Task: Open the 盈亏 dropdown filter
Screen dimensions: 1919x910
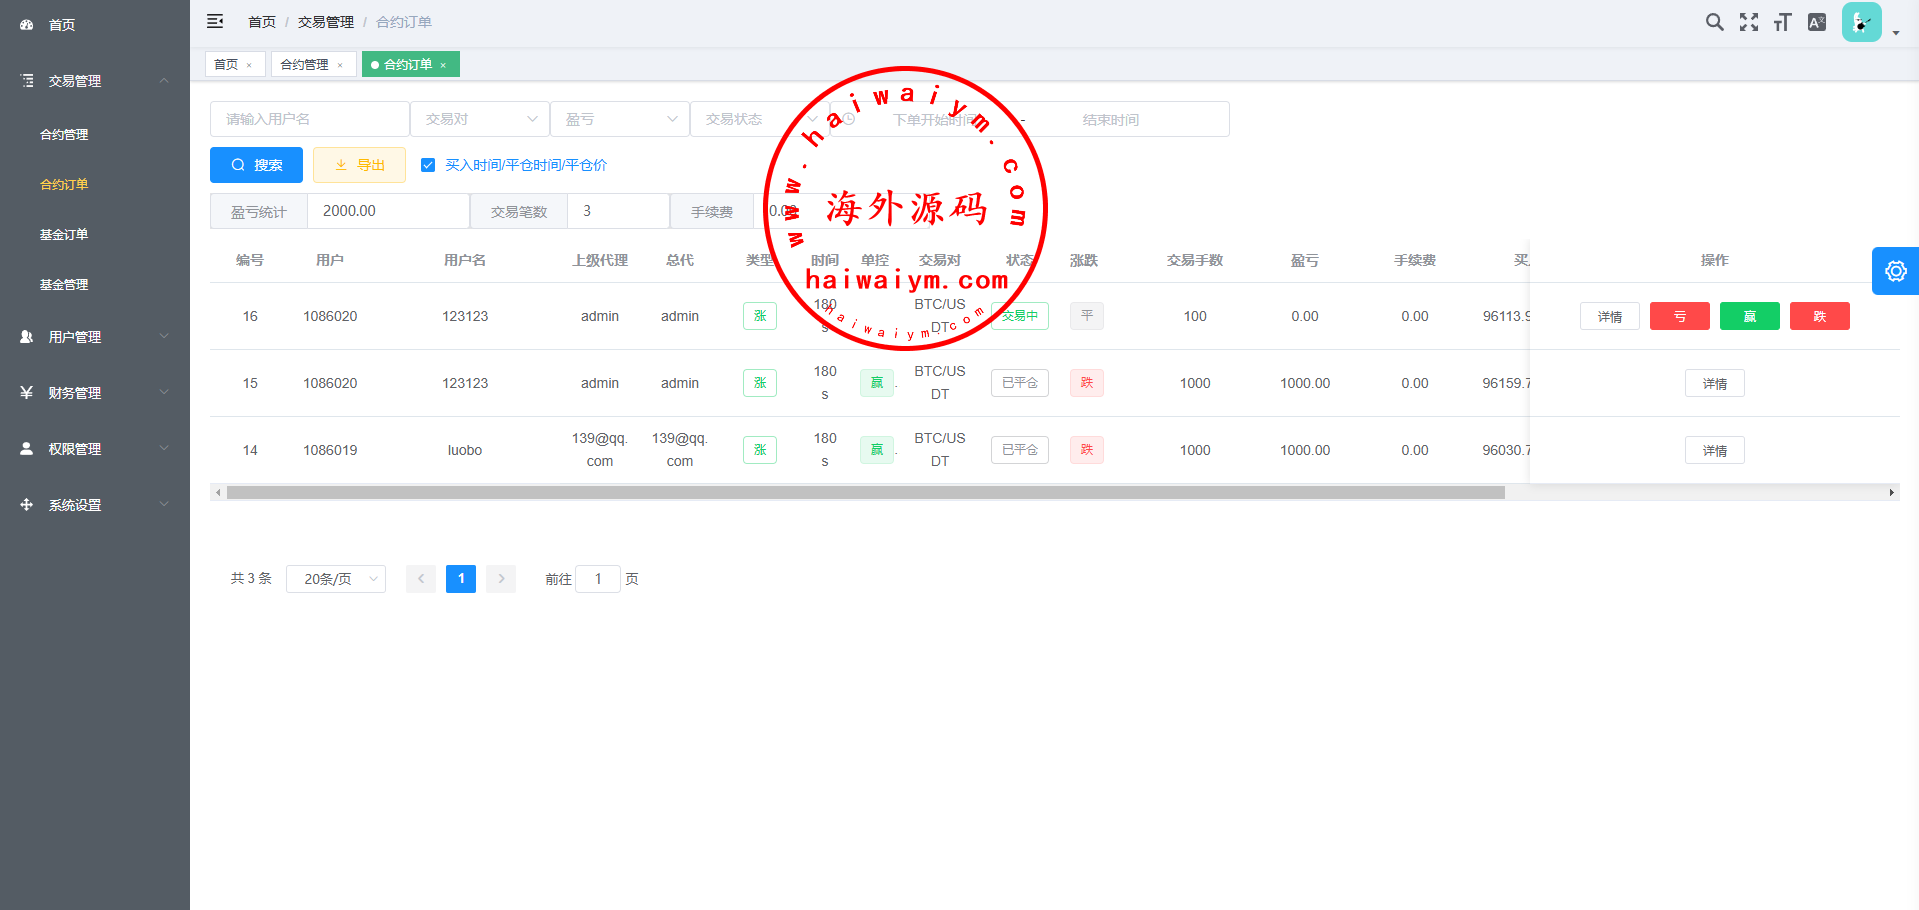Action: click(620, 119)
